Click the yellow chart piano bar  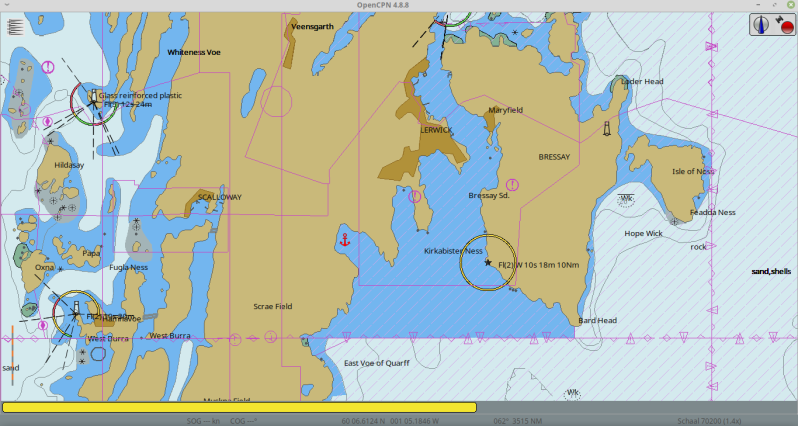coord(239,407)
